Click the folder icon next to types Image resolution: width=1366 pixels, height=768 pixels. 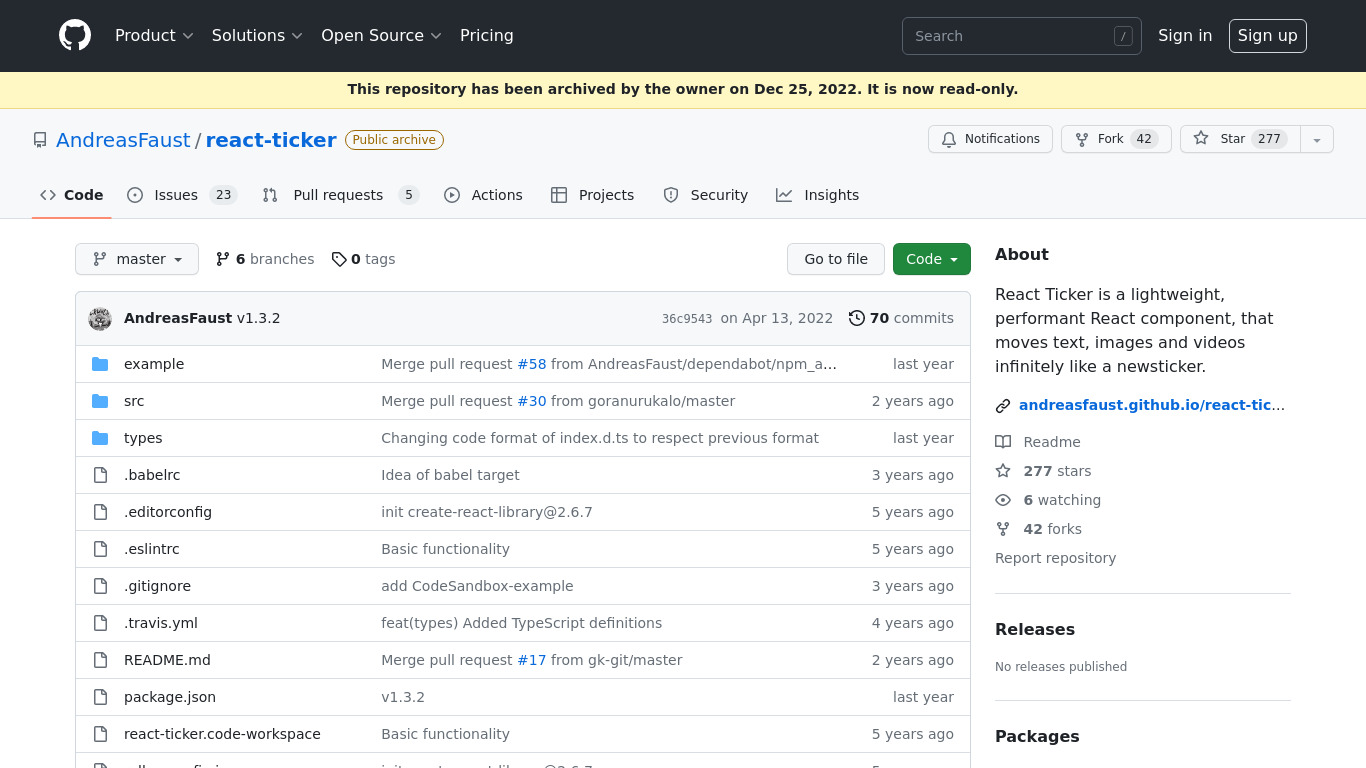click(100, 438)
